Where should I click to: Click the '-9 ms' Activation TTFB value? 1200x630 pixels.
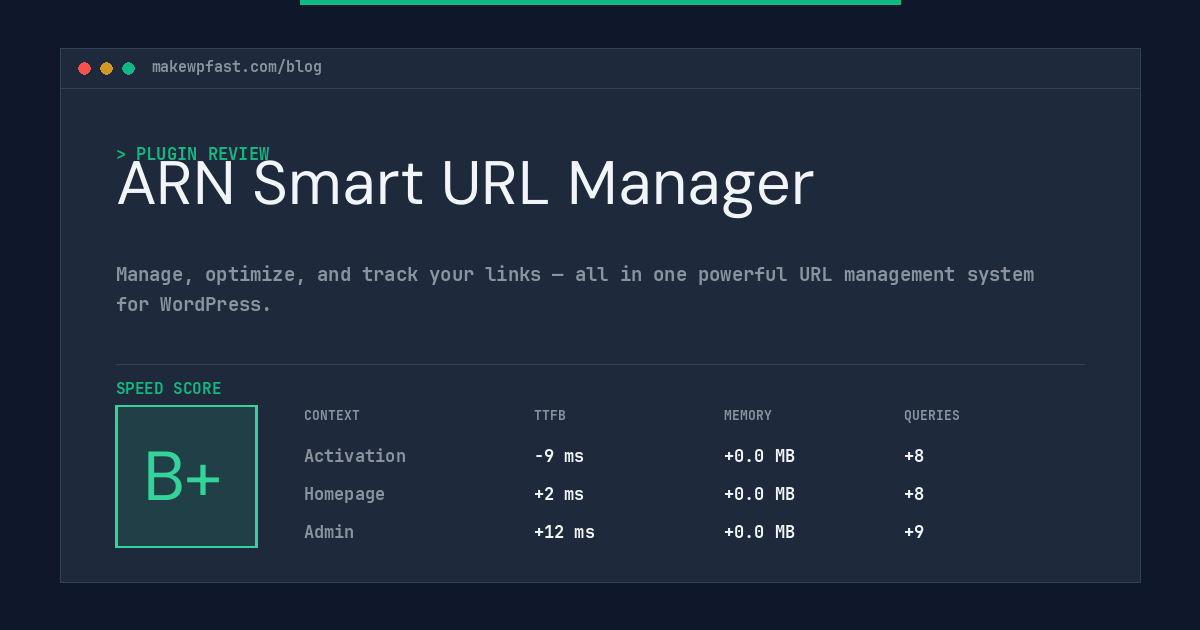pyautogui.click(x=559, y=456)
